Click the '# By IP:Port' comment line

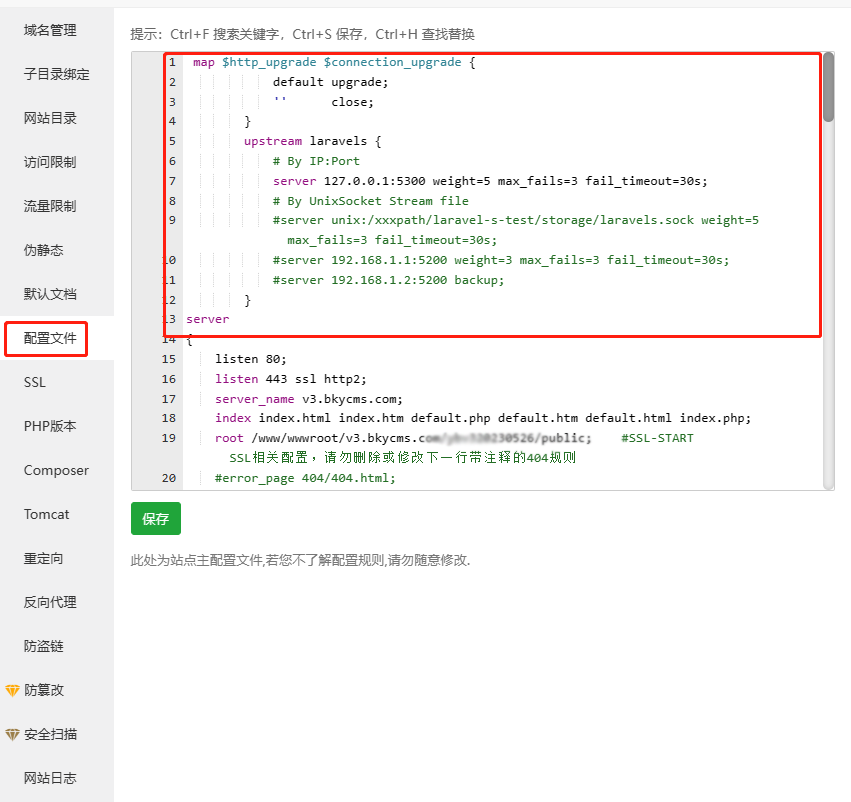click(x=316, y=161)
